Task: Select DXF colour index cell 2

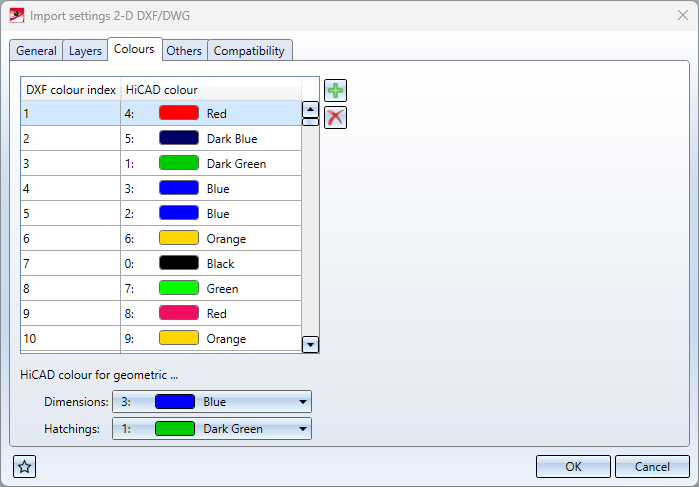Action: pos(70,138)
